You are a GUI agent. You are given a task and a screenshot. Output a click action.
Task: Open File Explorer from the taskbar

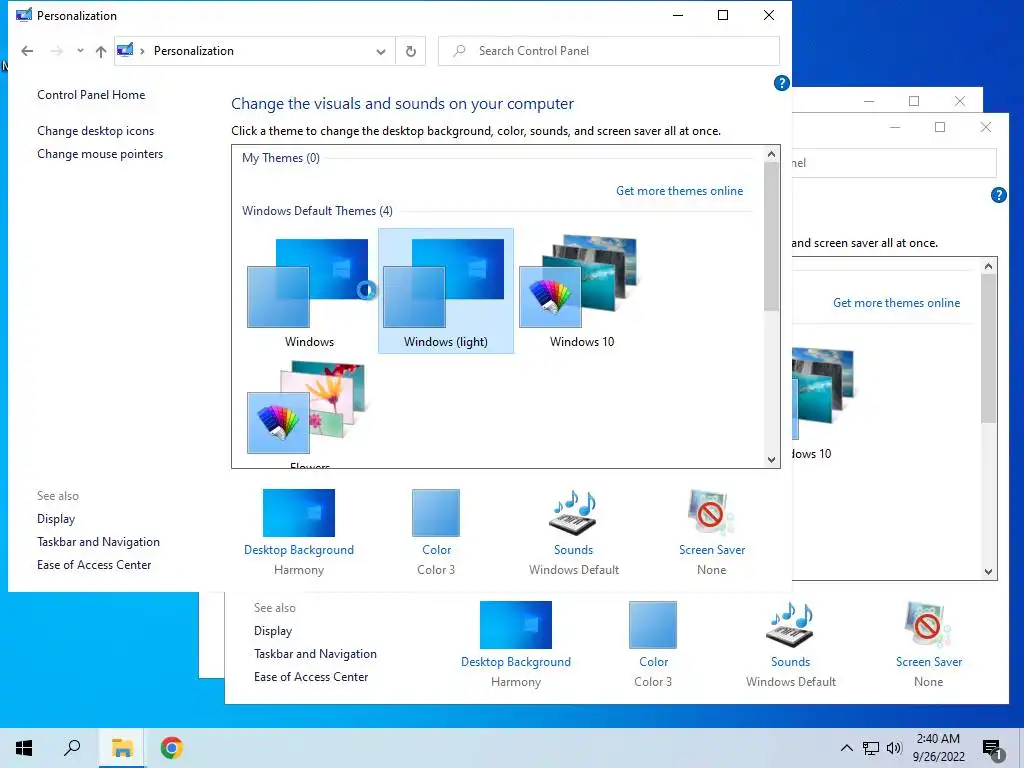(122, 748)
